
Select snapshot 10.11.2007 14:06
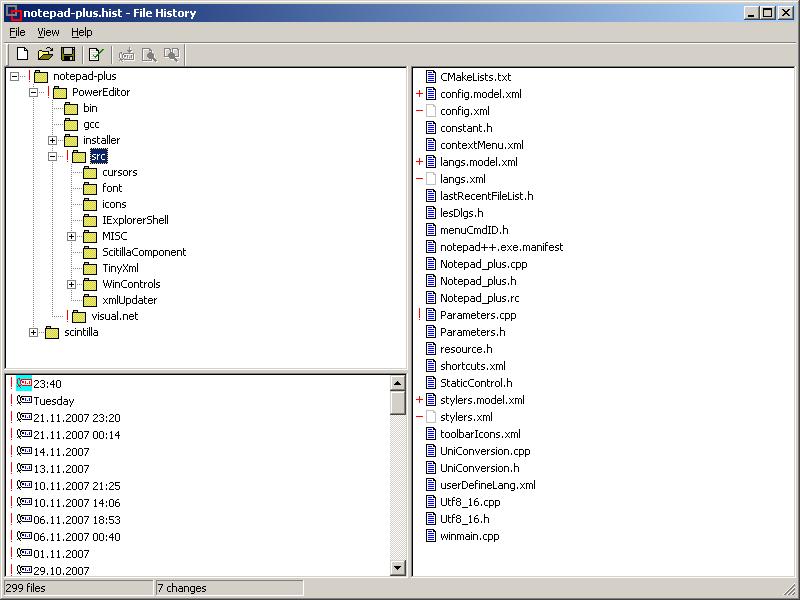click(77, 503)
